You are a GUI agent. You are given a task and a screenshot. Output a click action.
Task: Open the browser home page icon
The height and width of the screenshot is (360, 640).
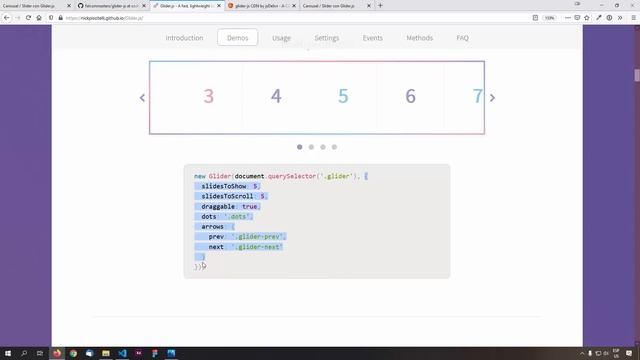point(39,18)
